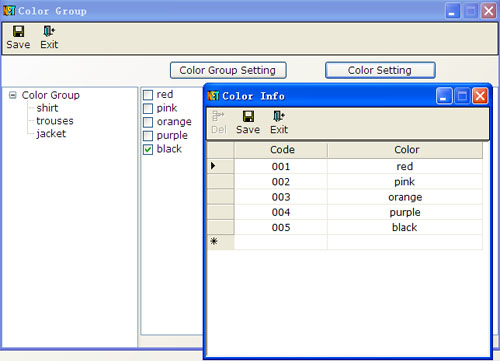Select row header with current-row arrow
Image resolution: width=500 pixels, height=361 pixels.
point(220,166)
